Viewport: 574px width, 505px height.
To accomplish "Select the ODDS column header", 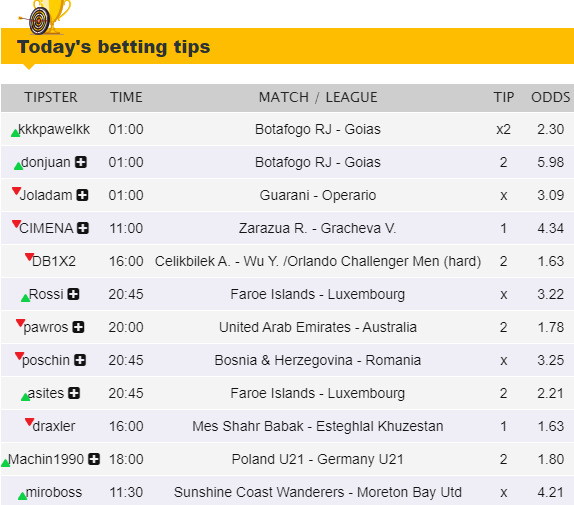I will click(x=551, y=97).
